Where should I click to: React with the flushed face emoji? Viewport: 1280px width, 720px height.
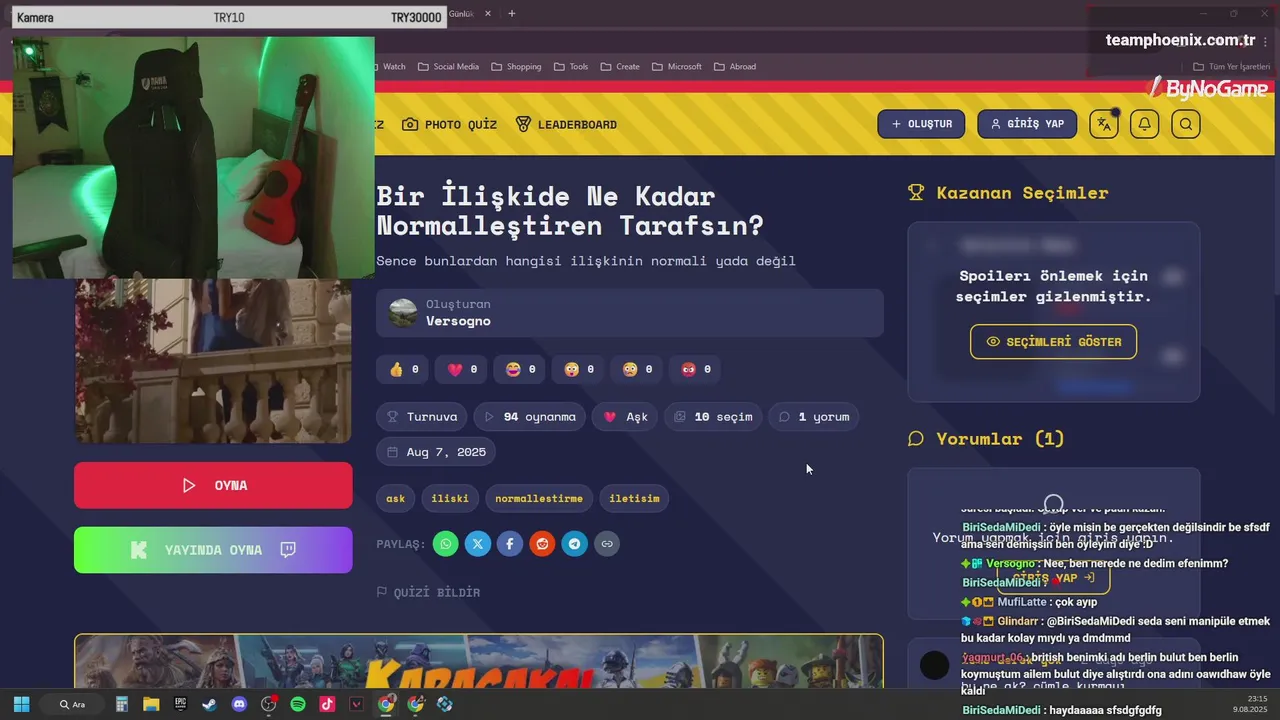(637, 369)
